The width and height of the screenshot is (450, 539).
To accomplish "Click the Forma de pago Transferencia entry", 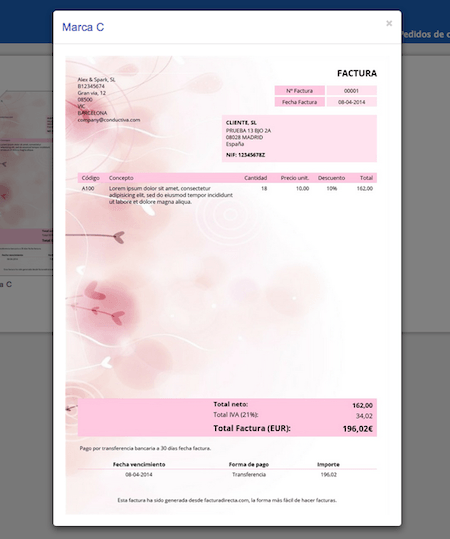I will click(x=249, y=474).
